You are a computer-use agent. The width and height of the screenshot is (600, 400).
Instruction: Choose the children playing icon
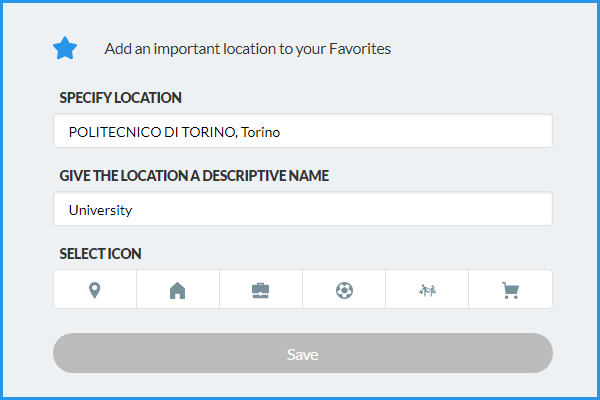coord(427,290)
